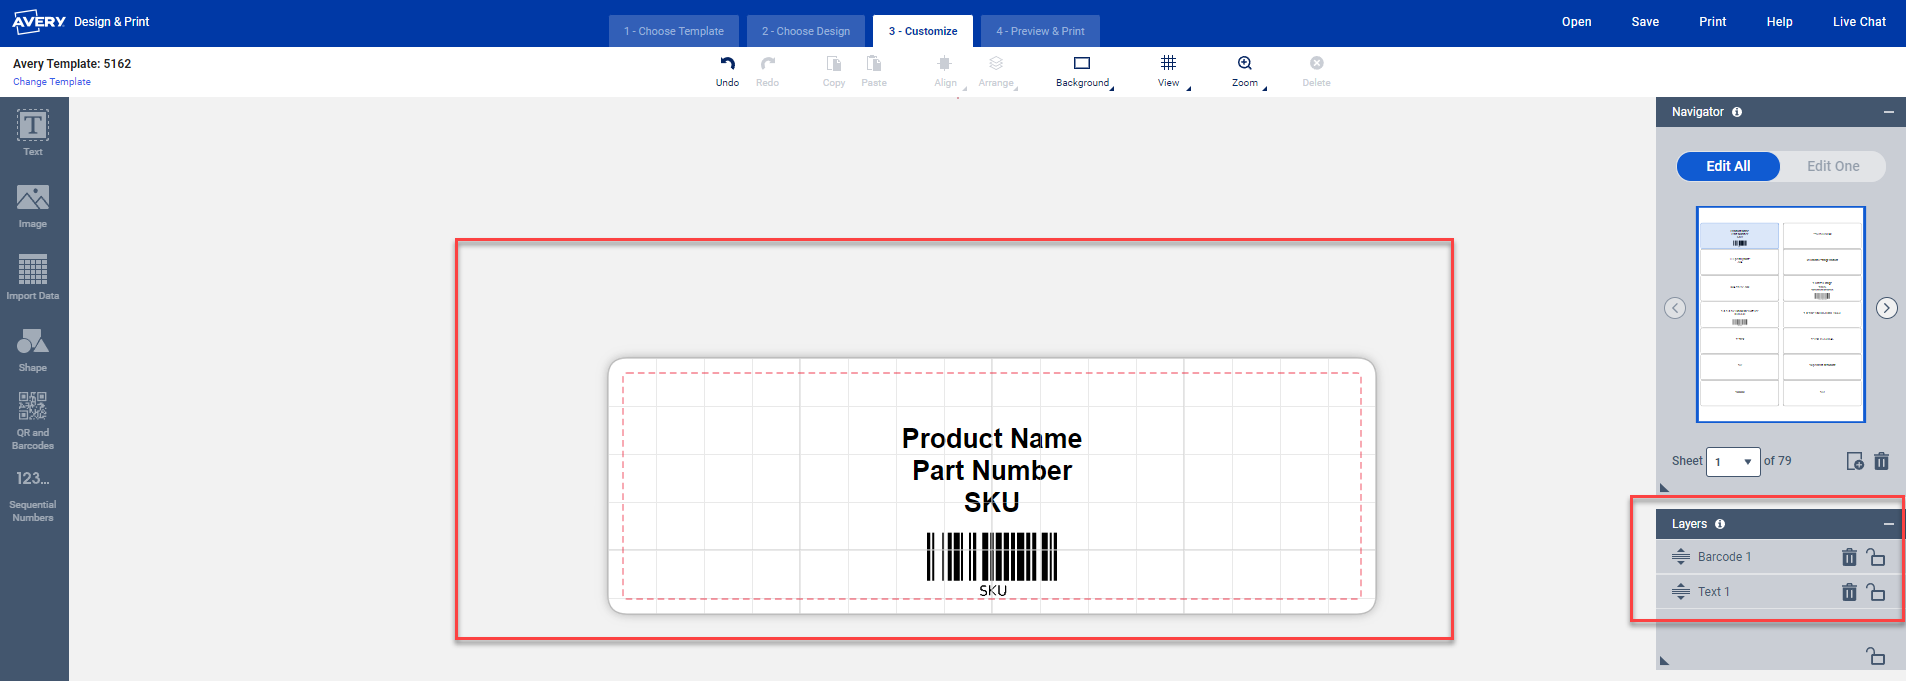The image size is (1906, 681).
Task: Open the Import Data tool
Action: coord(33,277)
